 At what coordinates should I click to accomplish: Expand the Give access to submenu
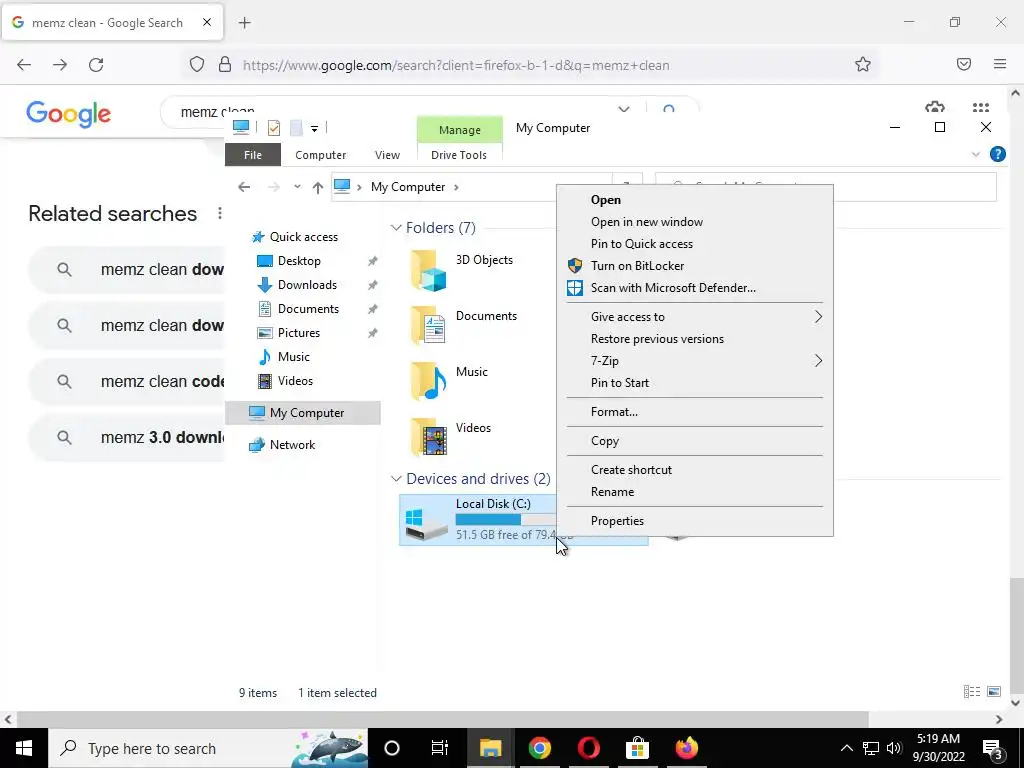(x=694, y=317)
